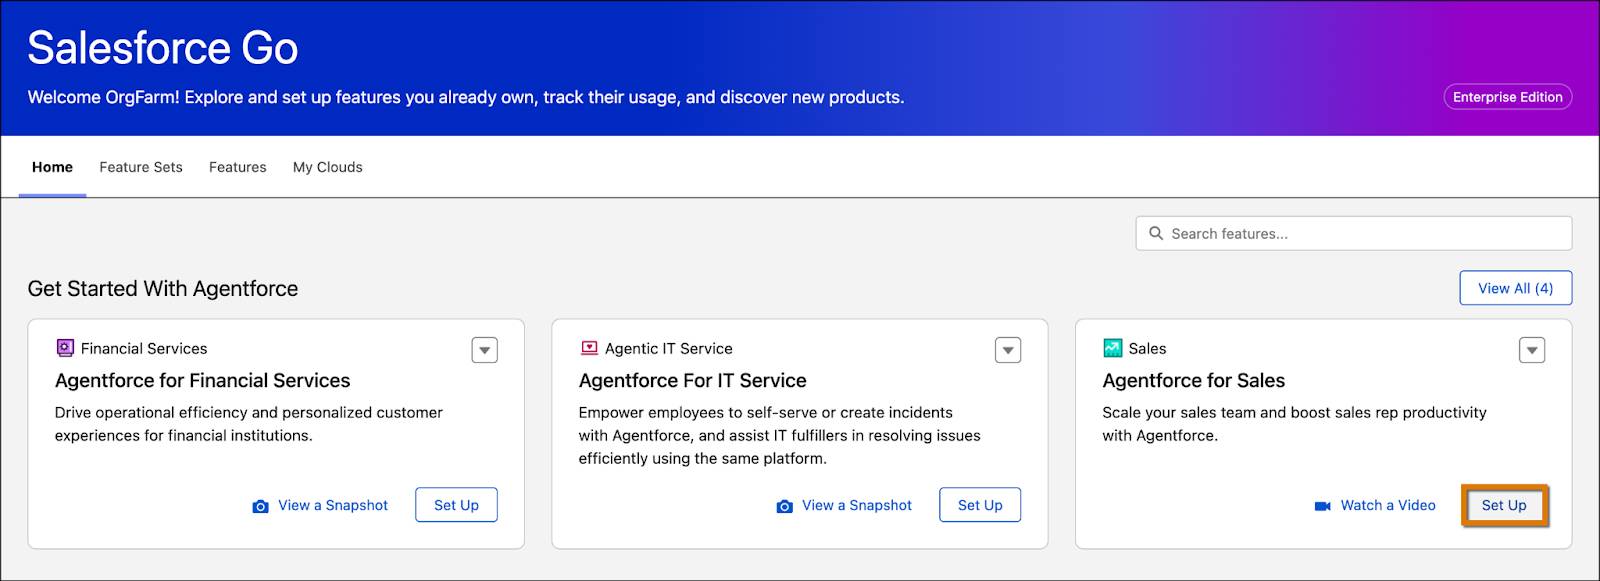Open the Agentforce for Sales card dropdown
This screenshot has height=581, width=1600.
(1531, 349)
